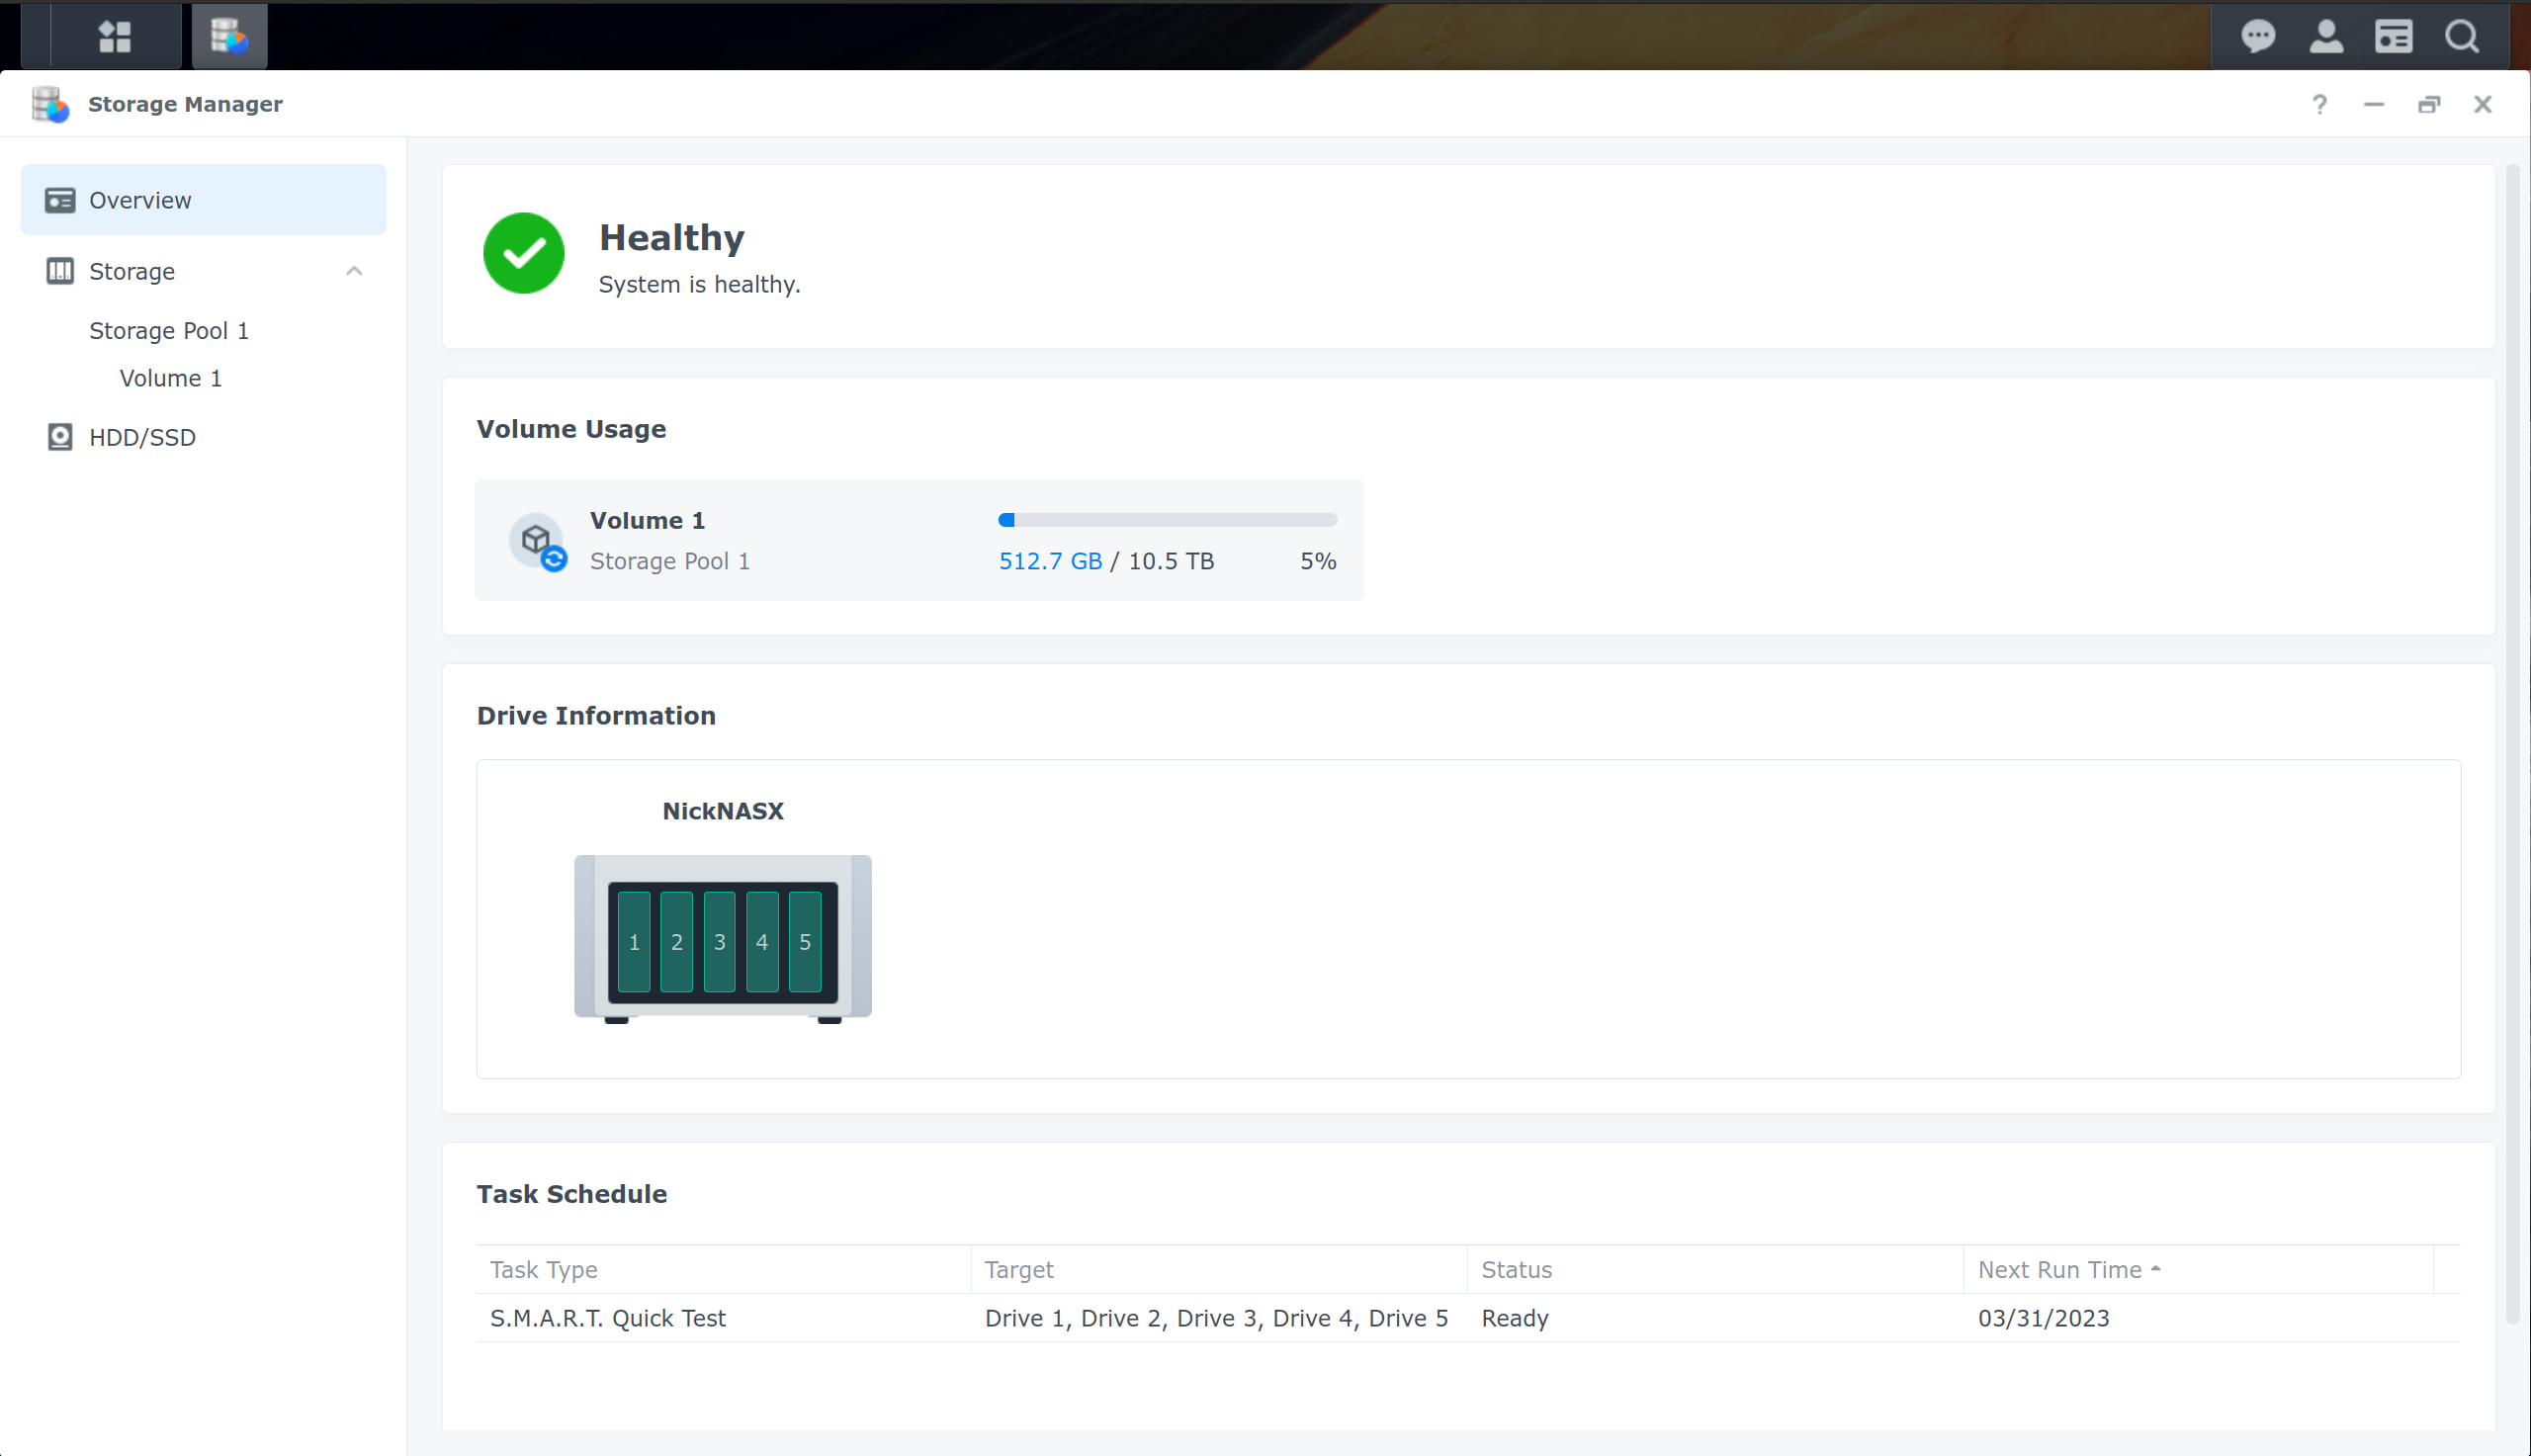Viewport: 2531px width, 1456px height.
Task: Maximize the Storage Manager window
Action: click(x=2428, y=104)
